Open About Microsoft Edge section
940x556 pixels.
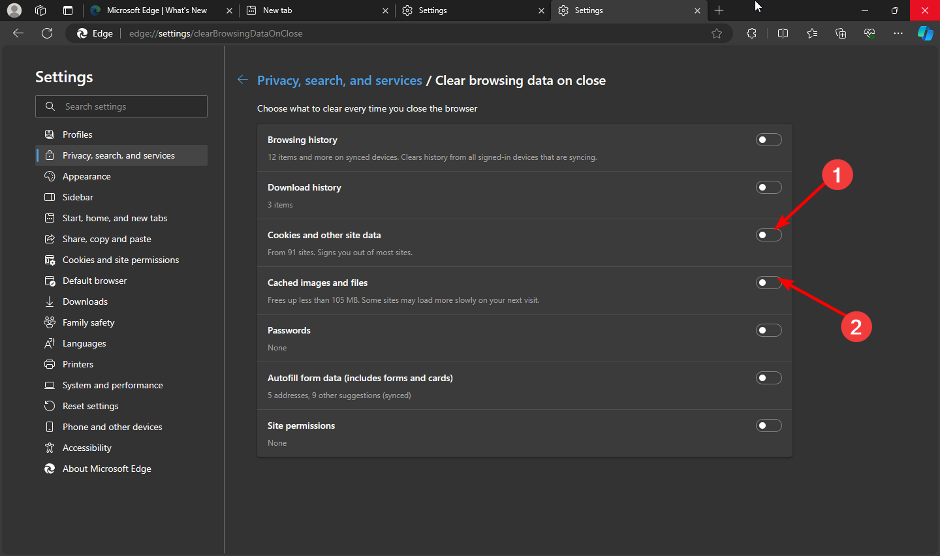[122, 469]
